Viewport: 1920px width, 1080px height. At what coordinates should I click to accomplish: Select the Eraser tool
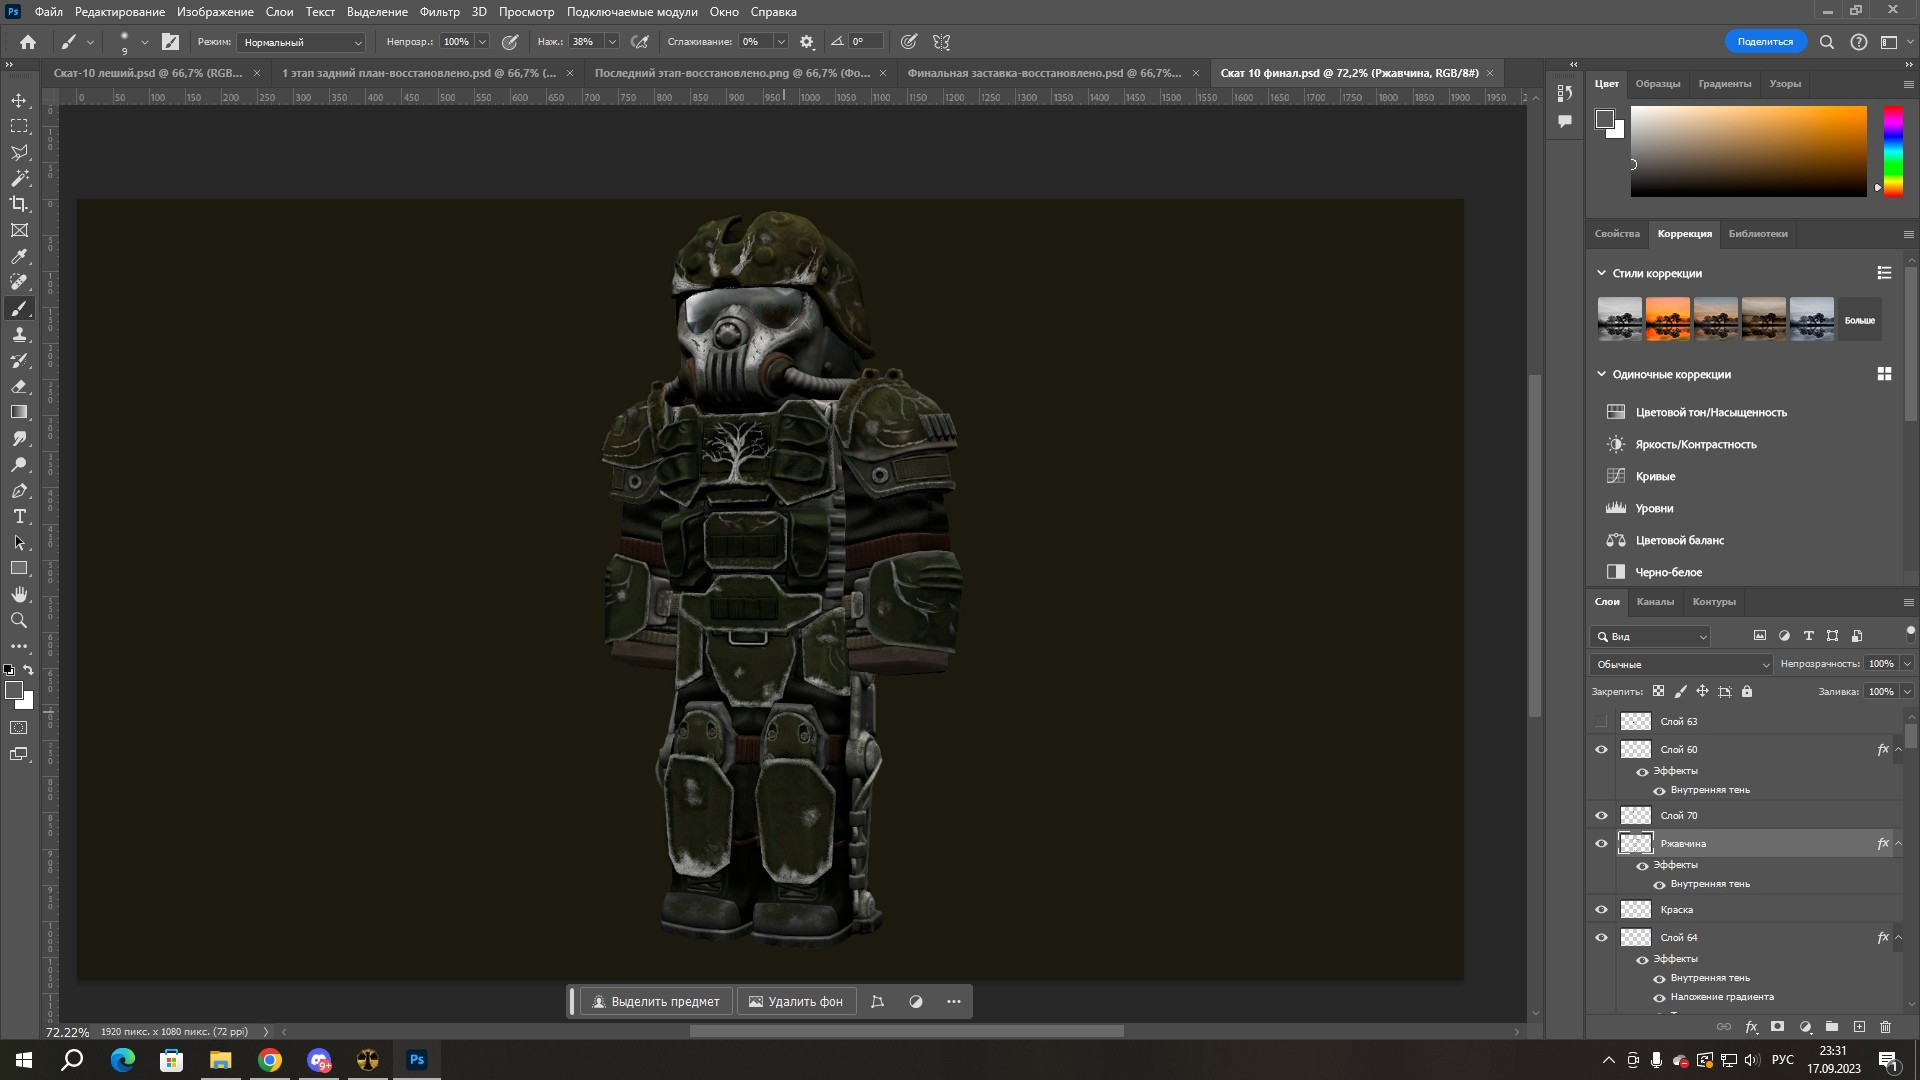(19, 386)
